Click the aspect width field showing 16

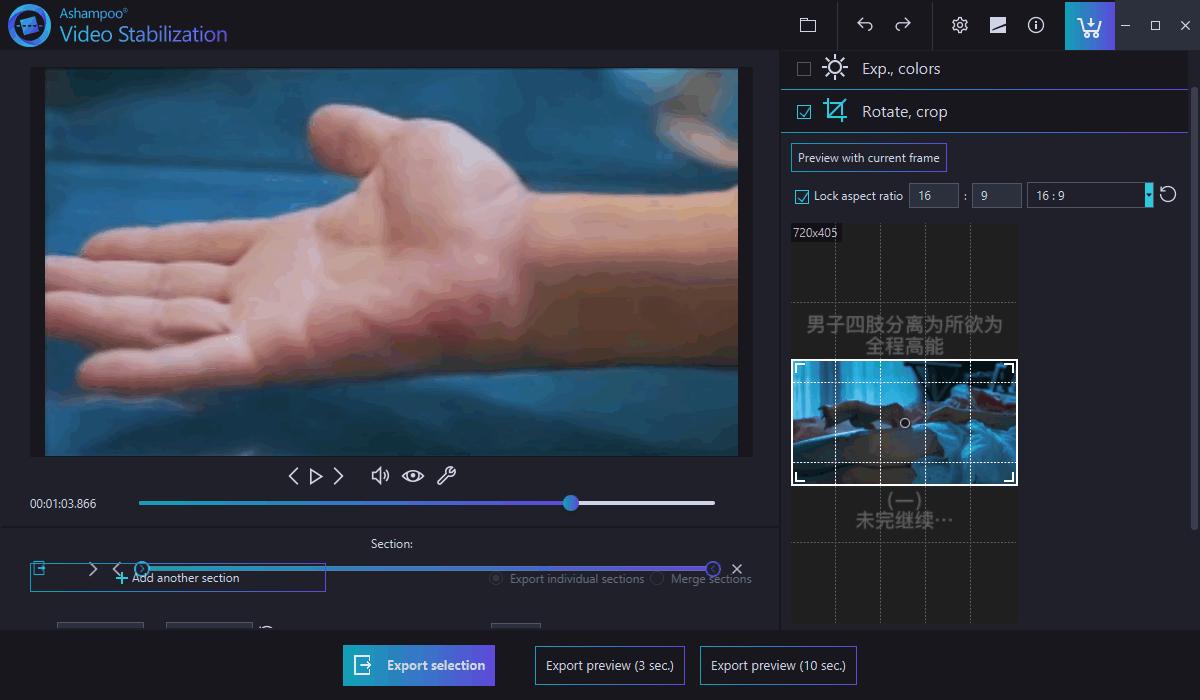point(934,195)
